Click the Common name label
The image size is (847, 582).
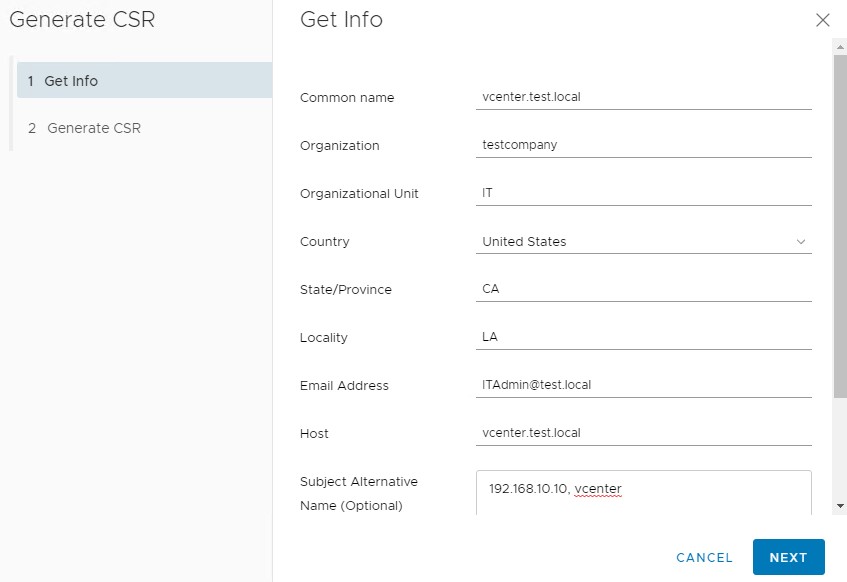[x=347, y=98]
